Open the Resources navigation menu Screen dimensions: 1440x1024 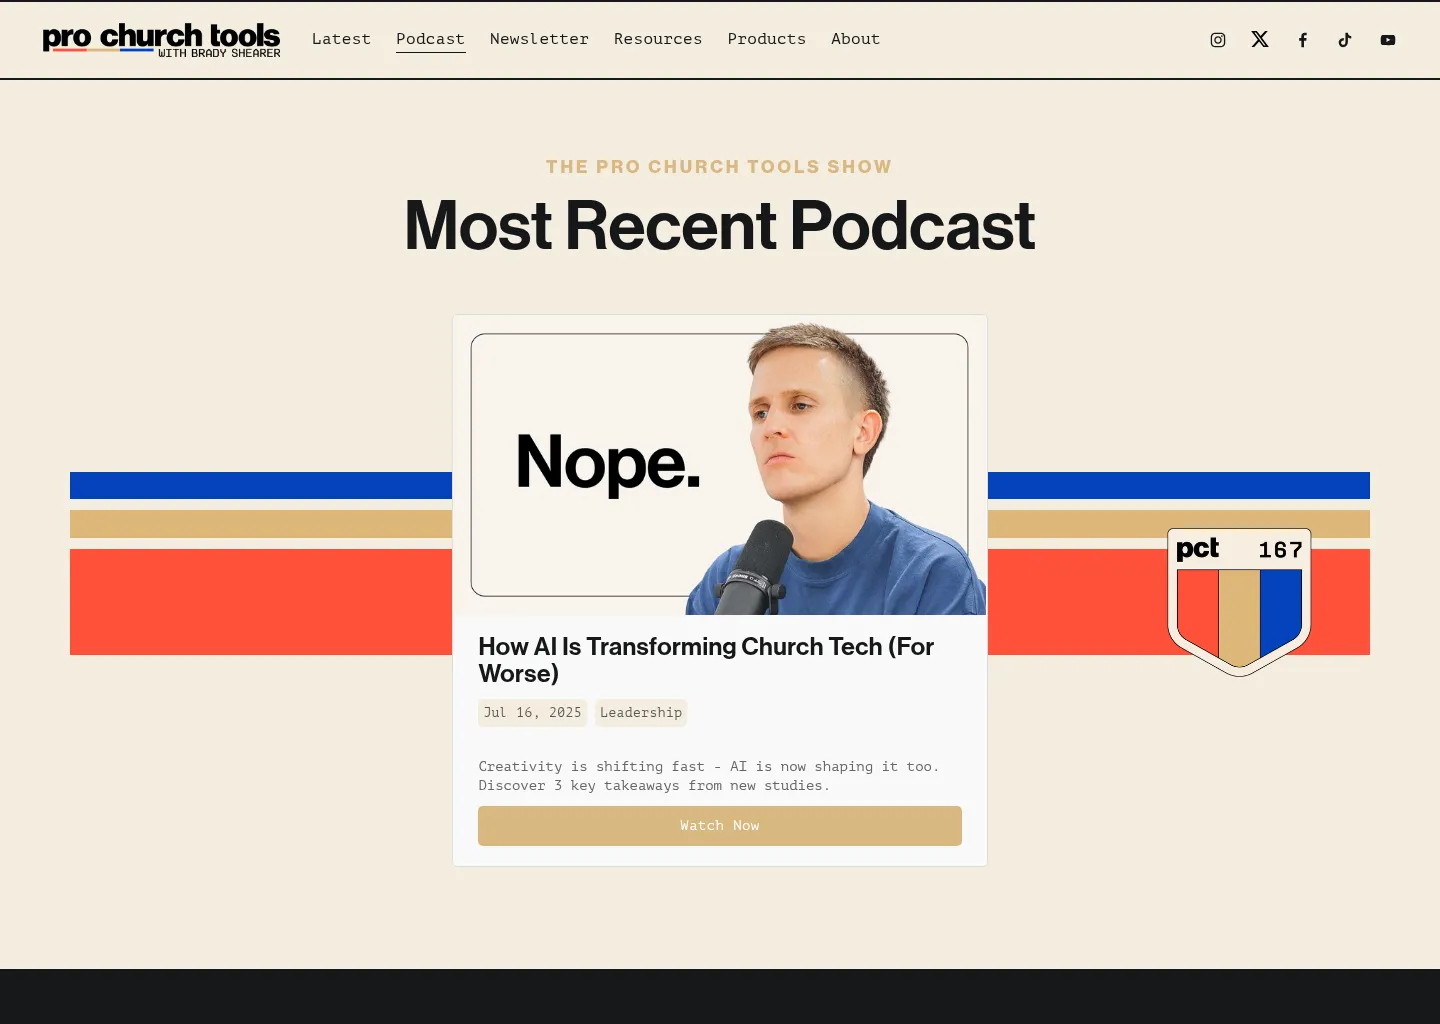click(x=658, y=39)
